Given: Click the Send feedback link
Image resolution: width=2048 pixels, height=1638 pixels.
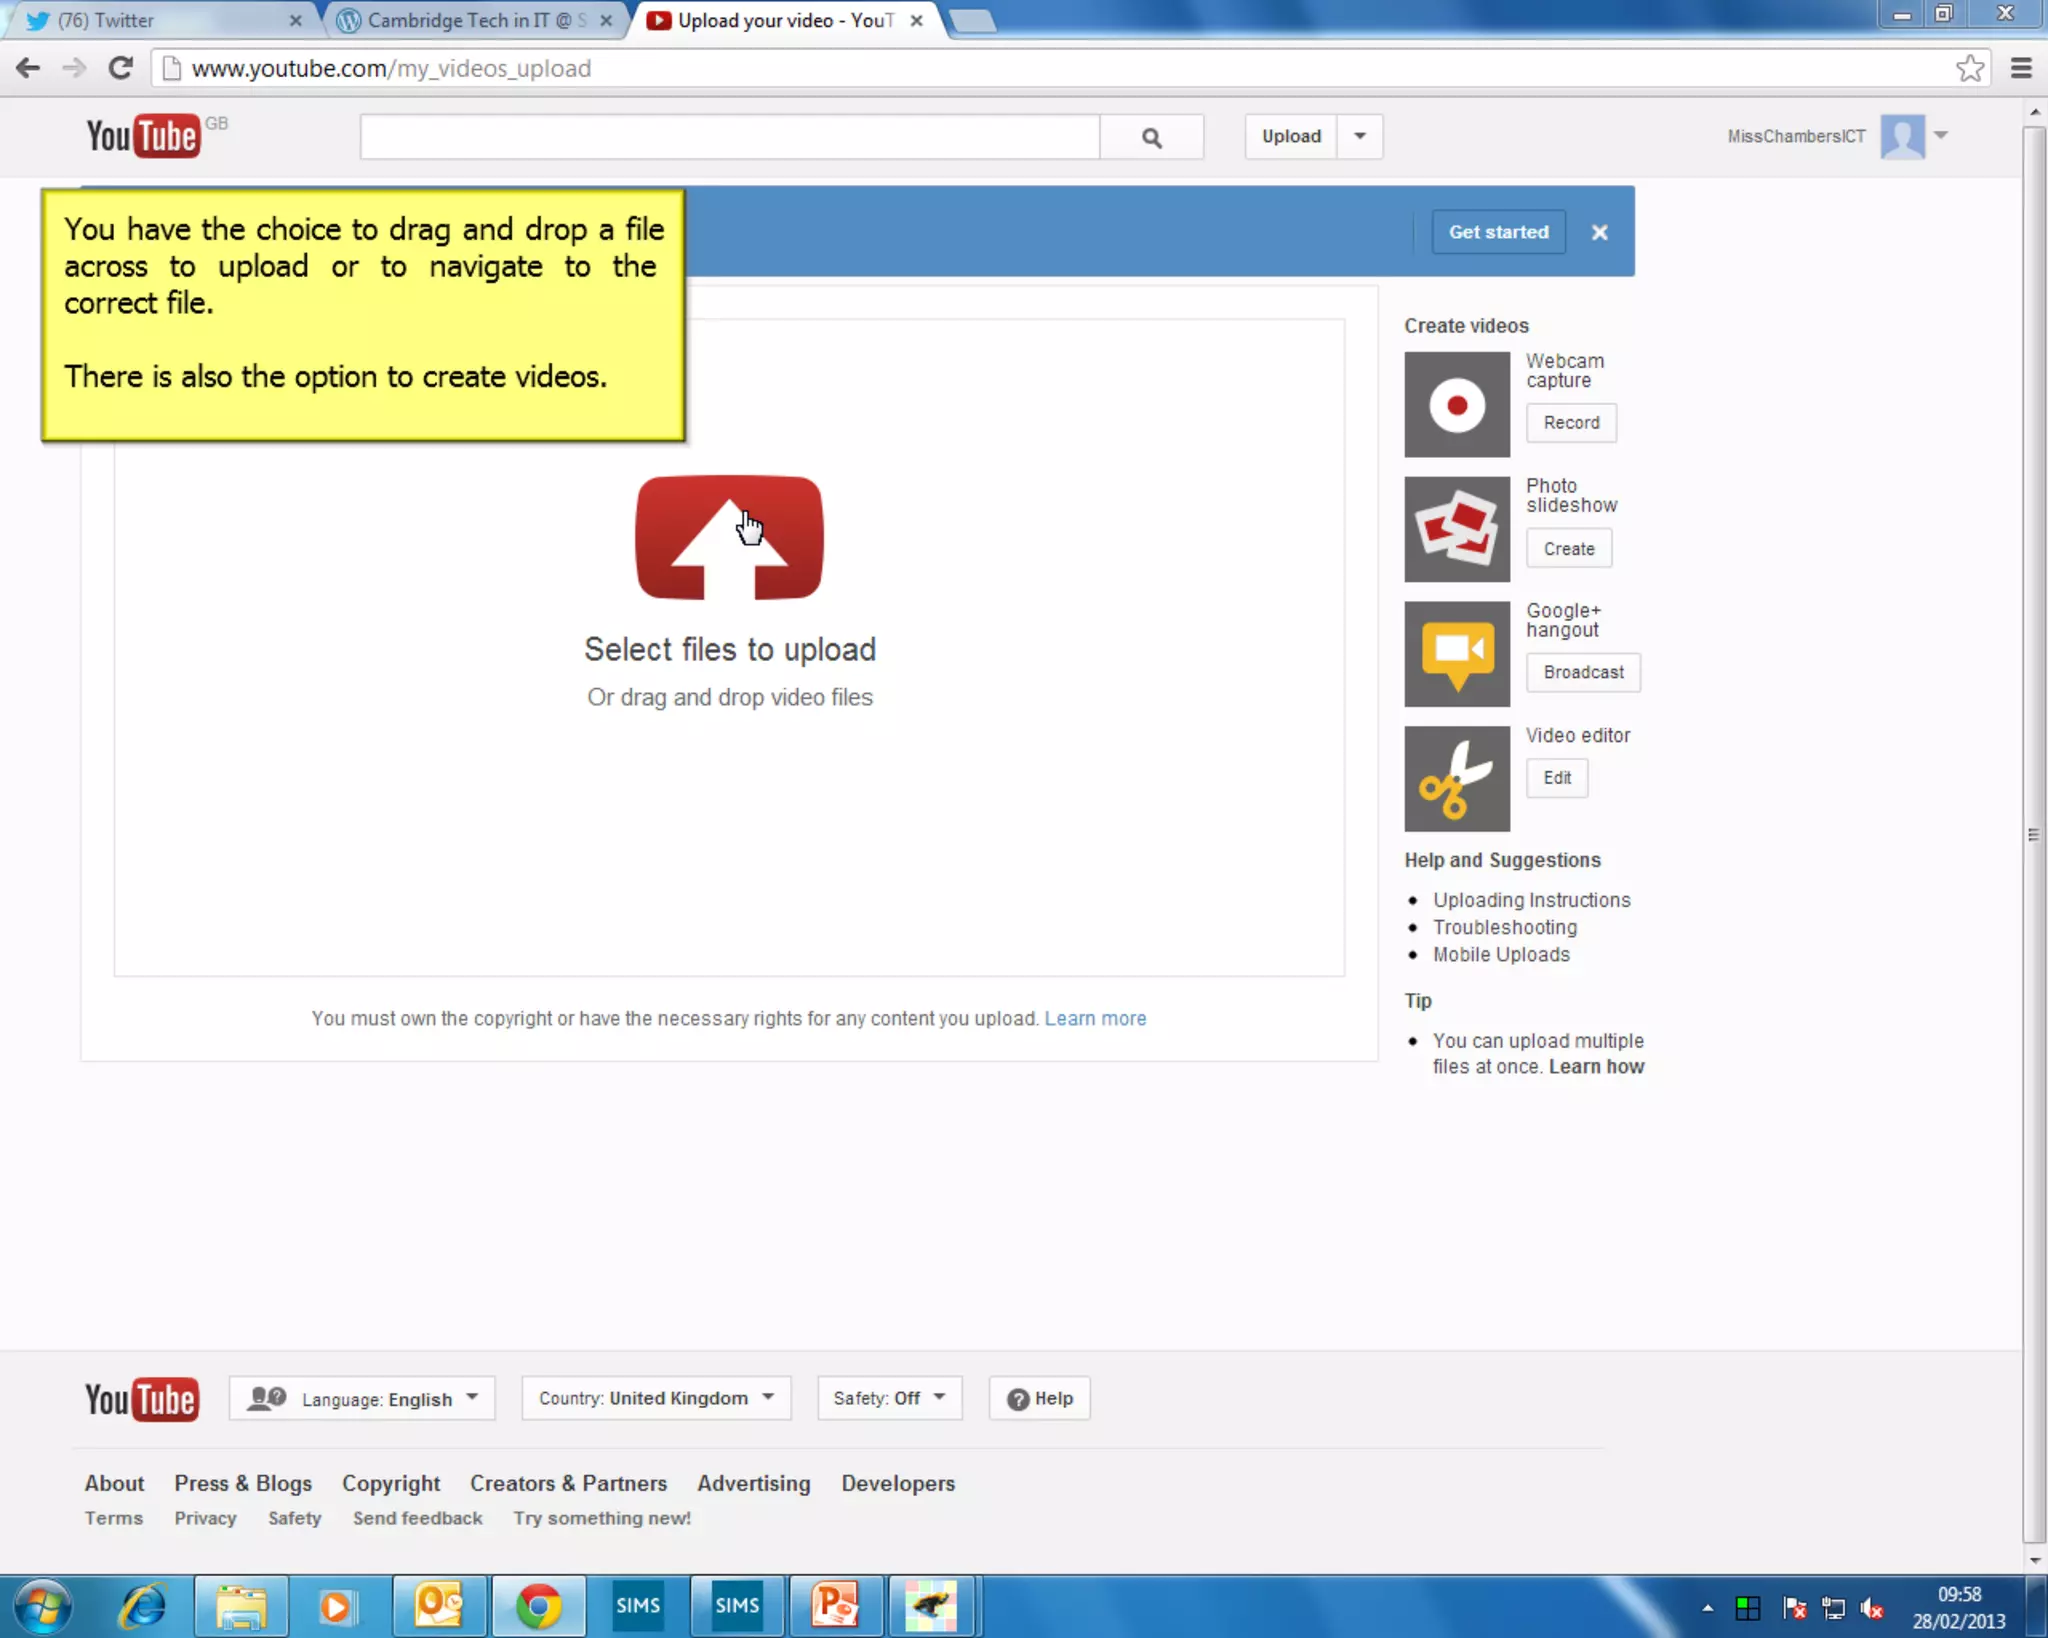Looking at the screenshot, I should tap(418, 1519).
